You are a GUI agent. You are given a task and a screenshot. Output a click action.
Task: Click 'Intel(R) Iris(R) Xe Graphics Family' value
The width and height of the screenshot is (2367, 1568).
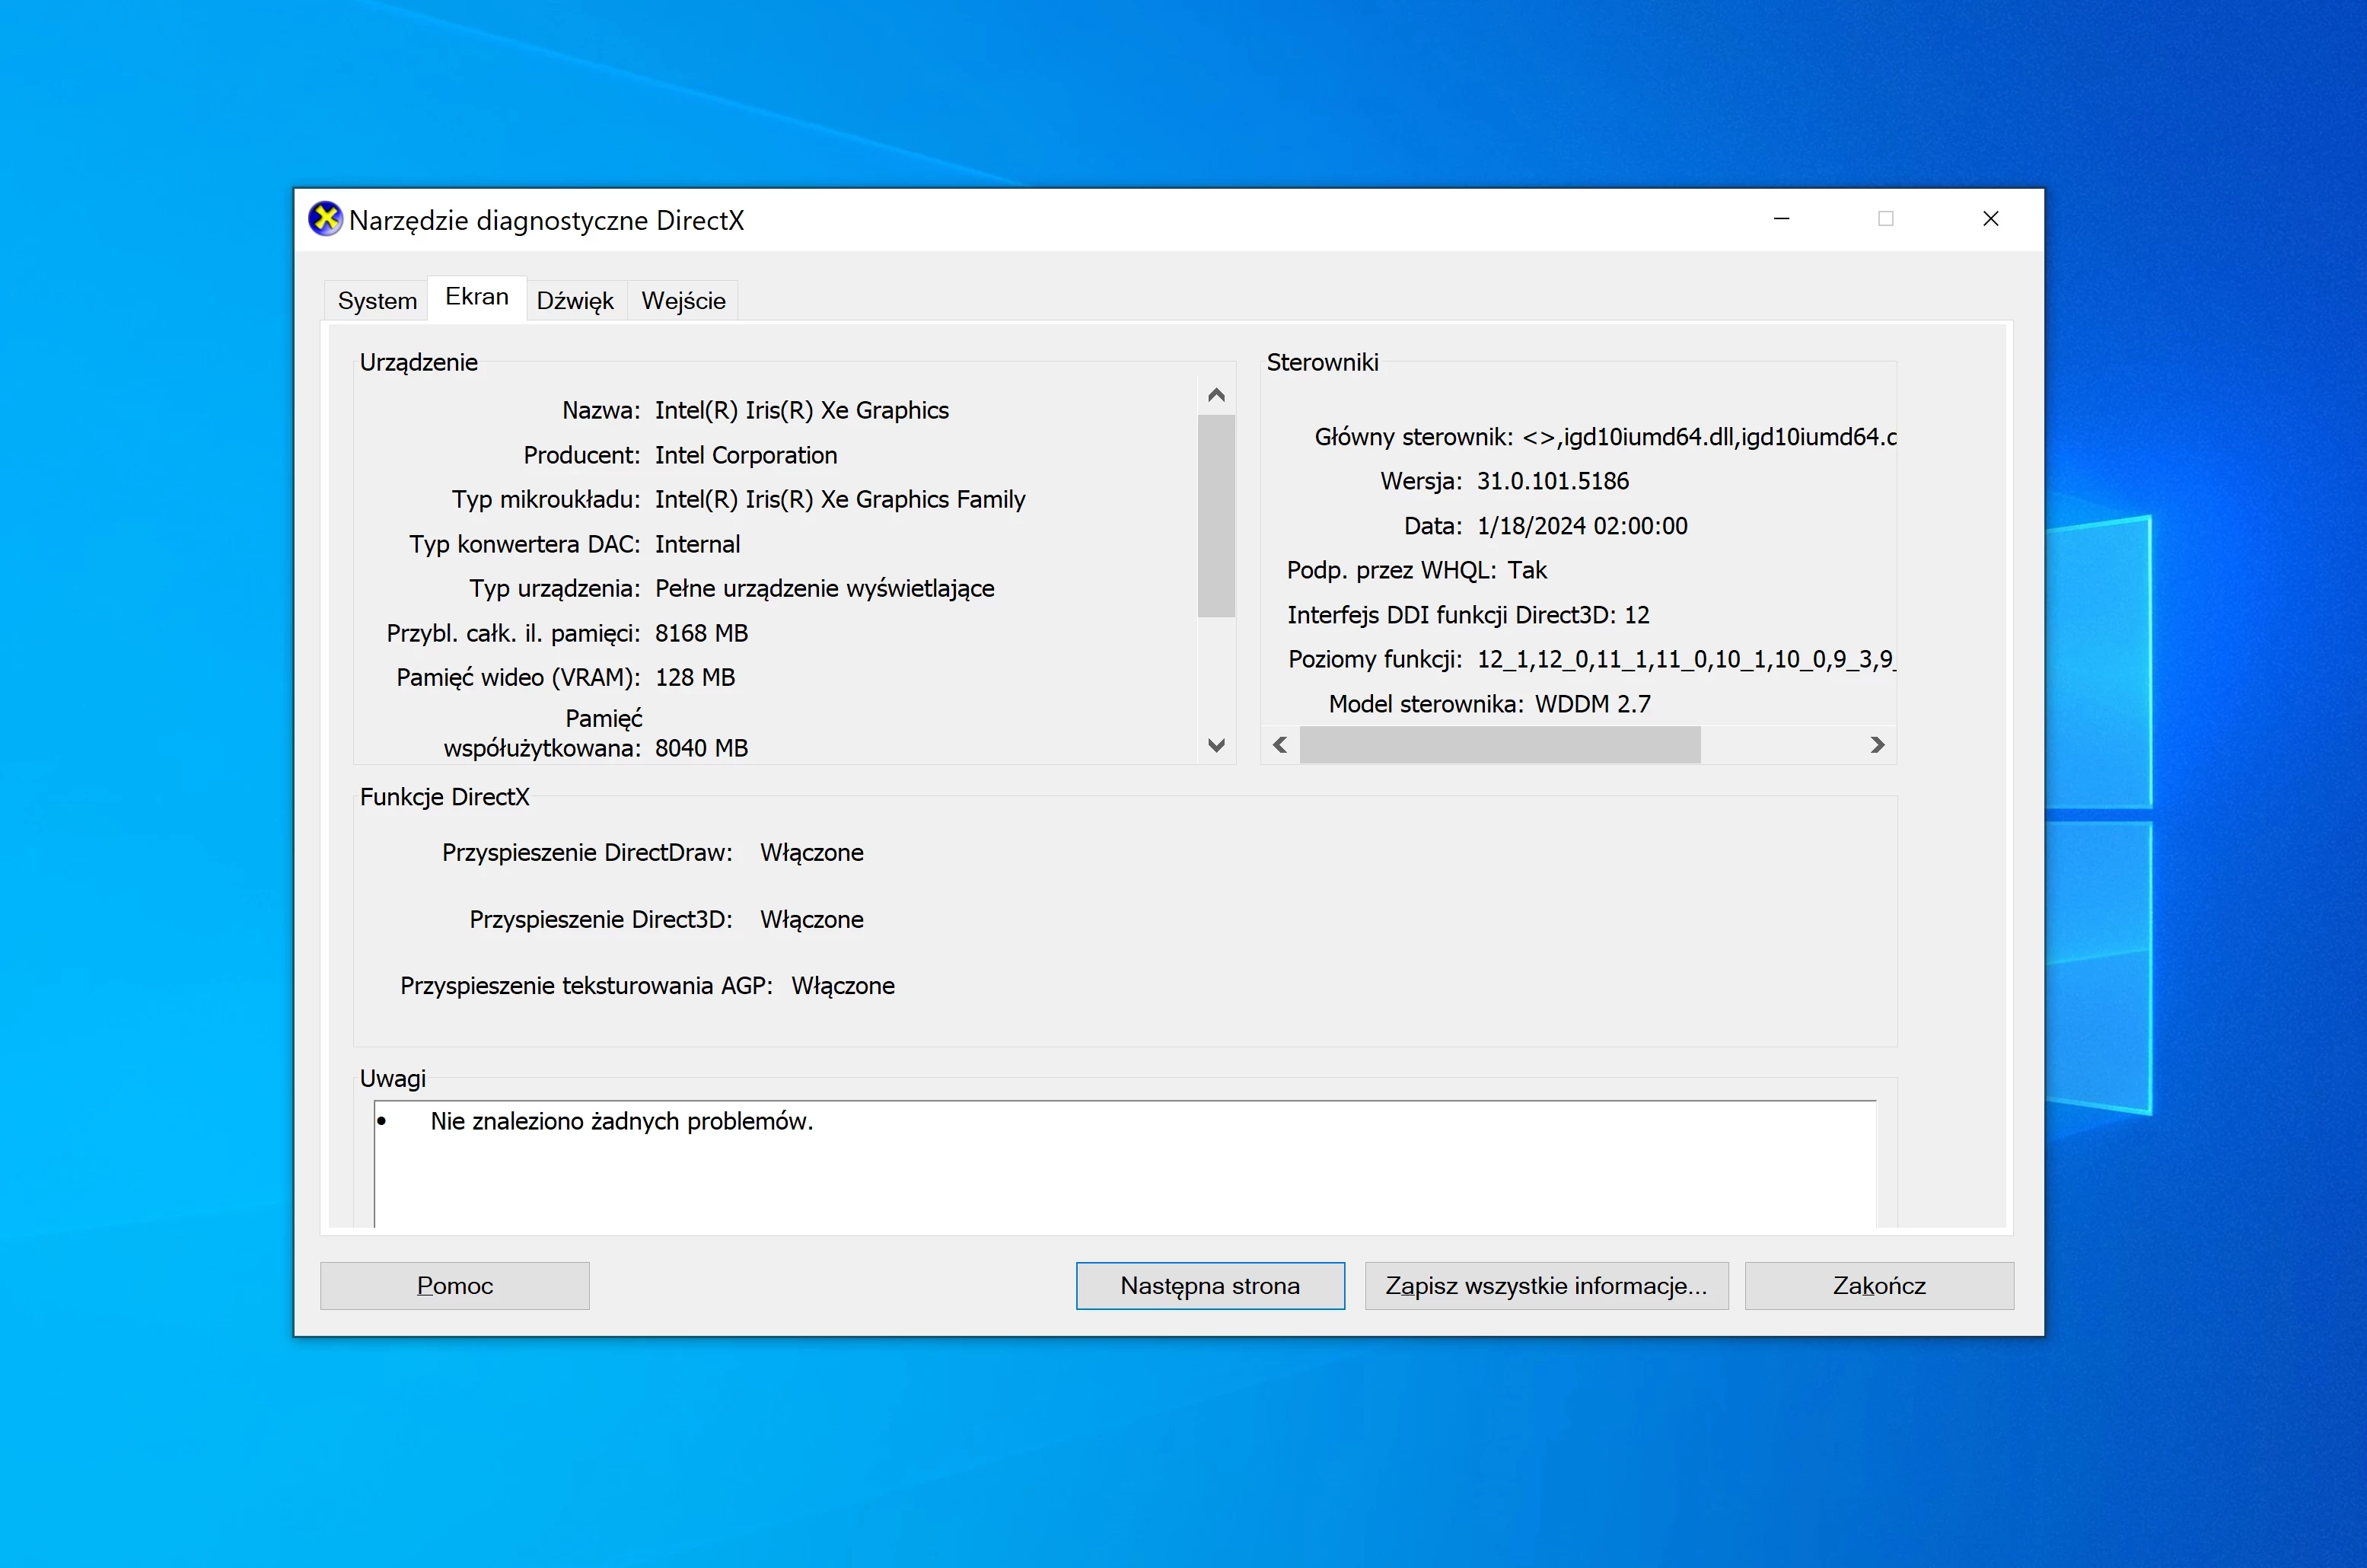840,500
